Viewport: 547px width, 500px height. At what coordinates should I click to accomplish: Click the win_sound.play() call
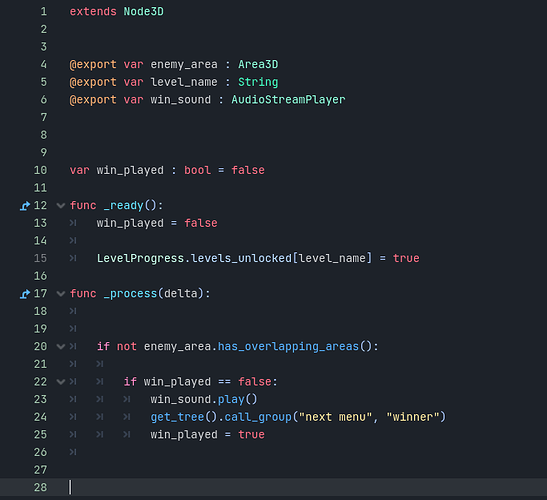[x=204, y=399]
